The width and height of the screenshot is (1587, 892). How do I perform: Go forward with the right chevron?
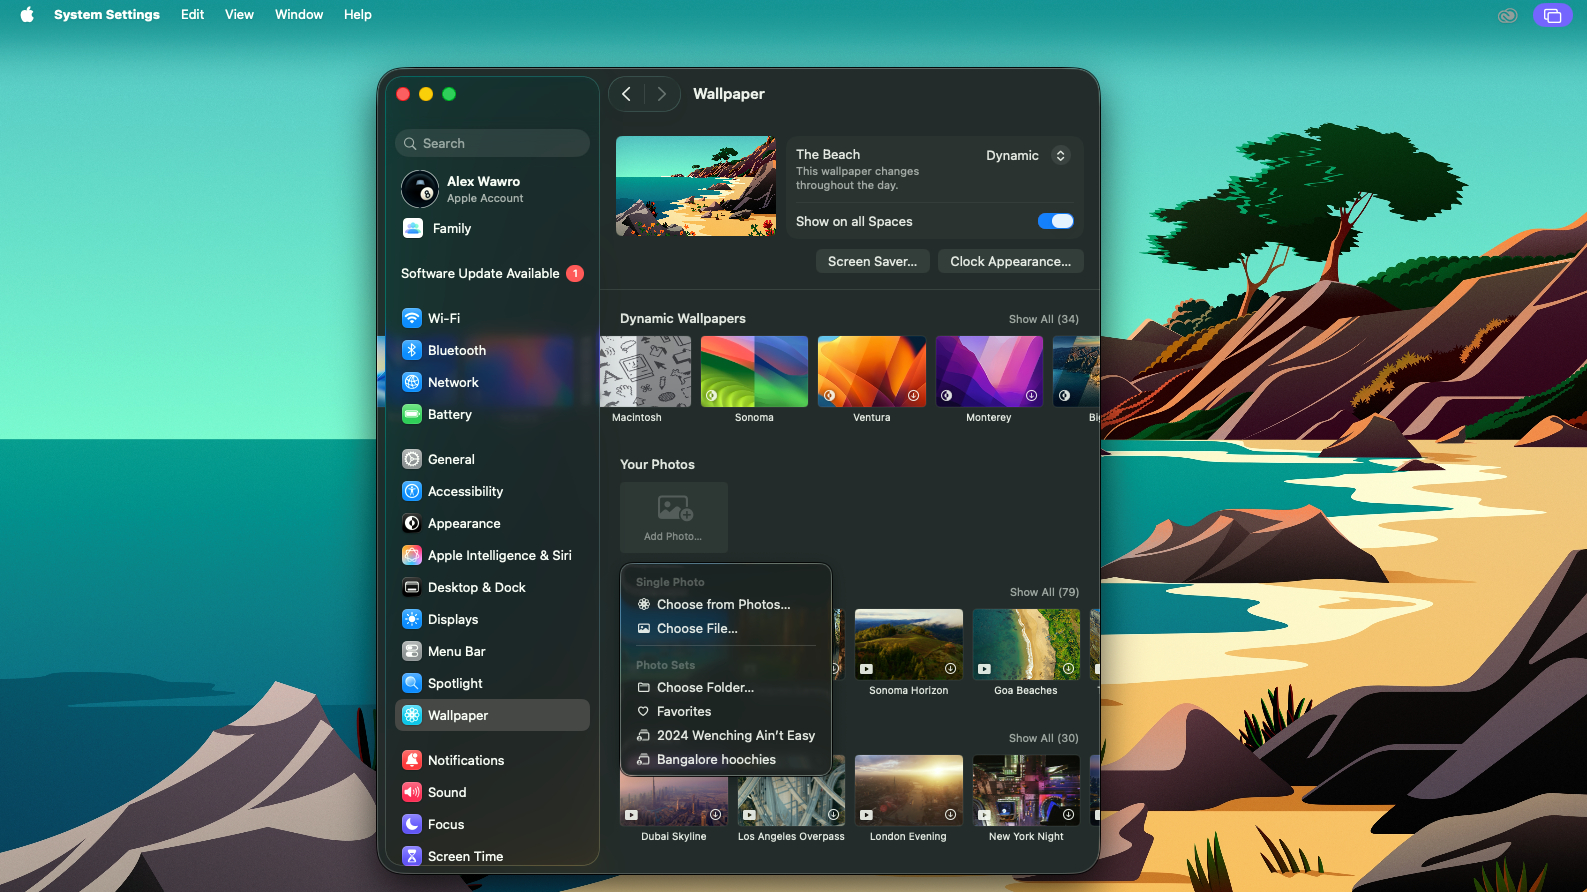(x=661, y=94)
